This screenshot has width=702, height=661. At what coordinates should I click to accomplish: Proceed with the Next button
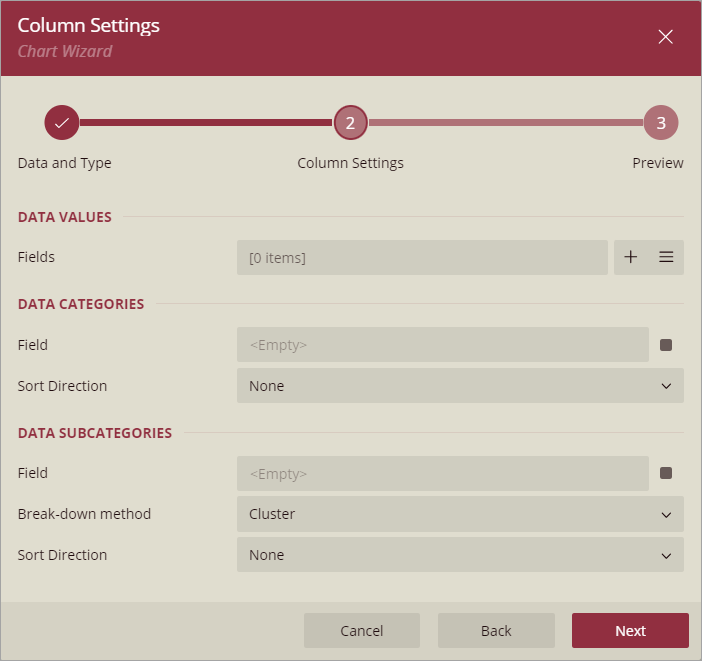tap(630, 631)
